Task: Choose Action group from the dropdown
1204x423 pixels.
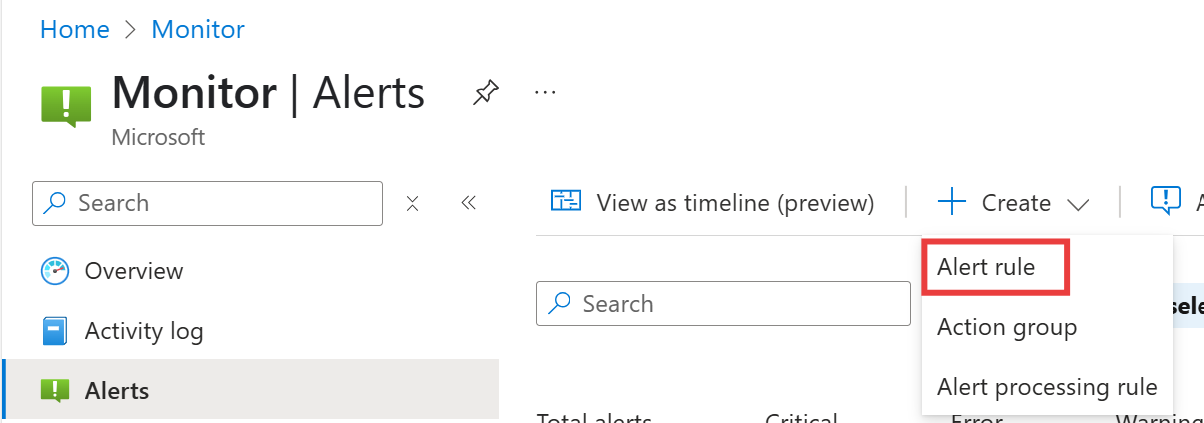Action: click(1006, 327)
